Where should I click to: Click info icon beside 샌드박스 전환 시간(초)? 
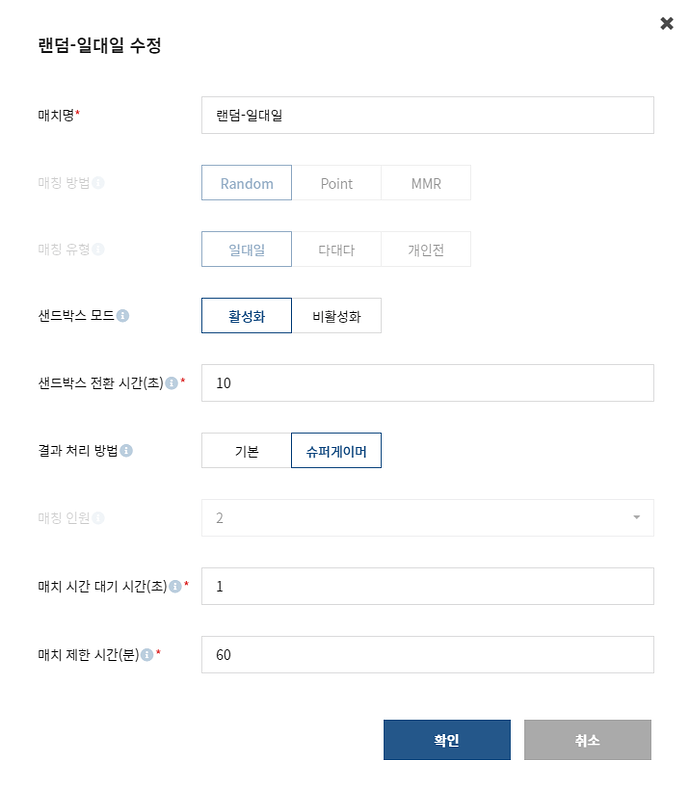[x=172, y=383]
